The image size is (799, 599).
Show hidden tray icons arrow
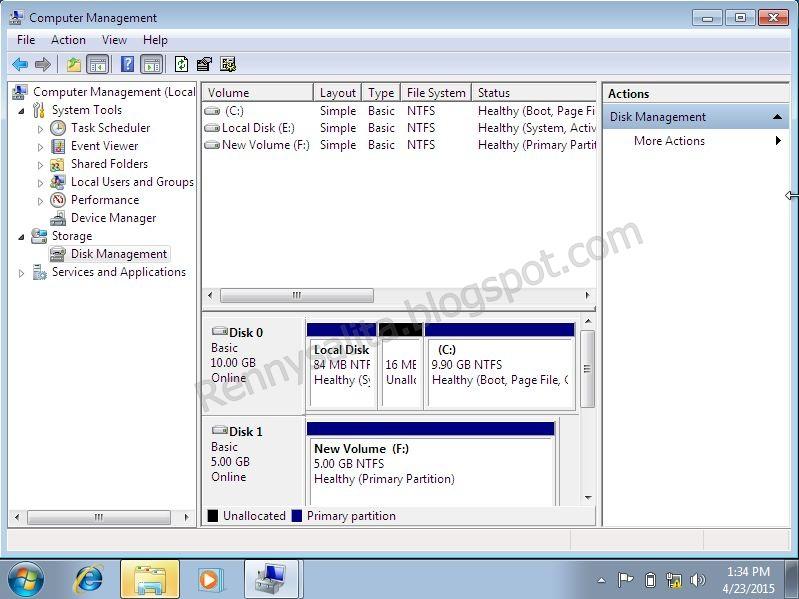tap(602, 580)
